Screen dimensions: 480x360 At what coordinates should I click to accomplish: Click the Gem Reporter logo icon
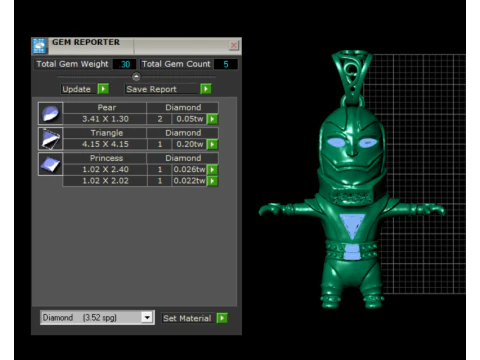coord(40,46)
